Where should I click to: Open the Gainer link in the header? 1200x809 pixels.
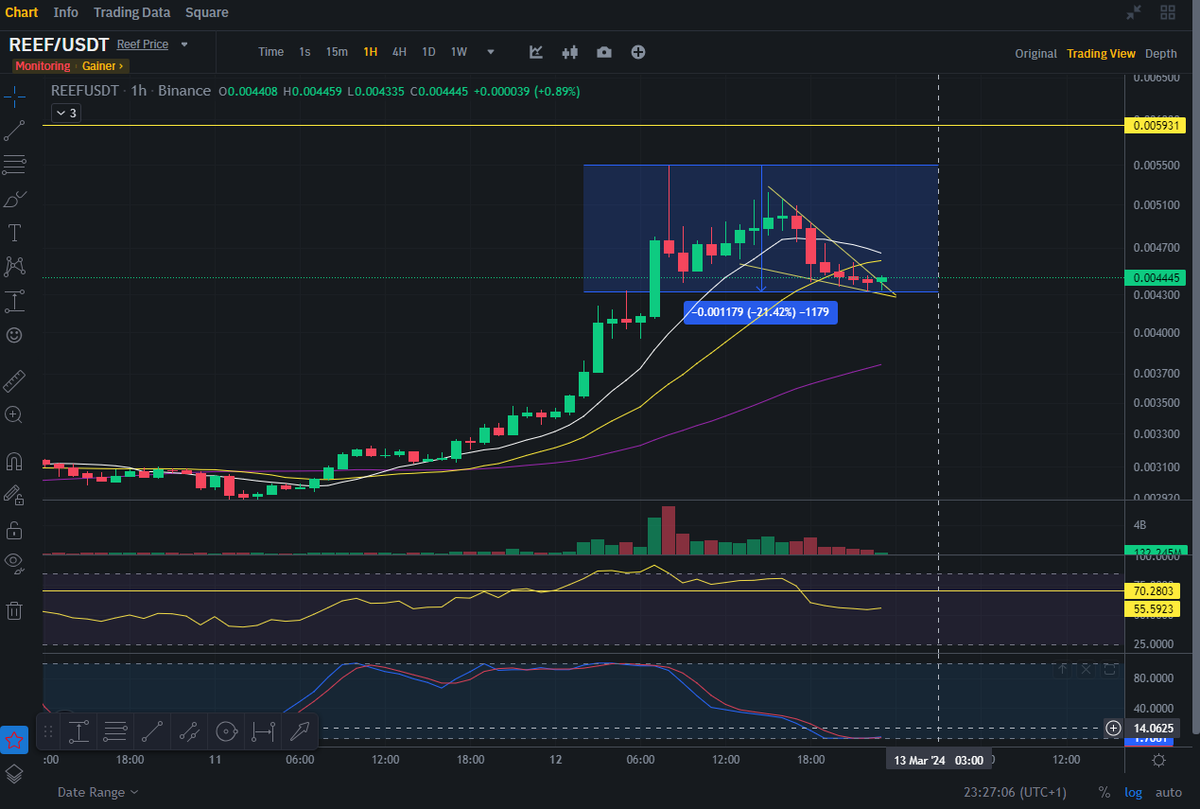99,65
